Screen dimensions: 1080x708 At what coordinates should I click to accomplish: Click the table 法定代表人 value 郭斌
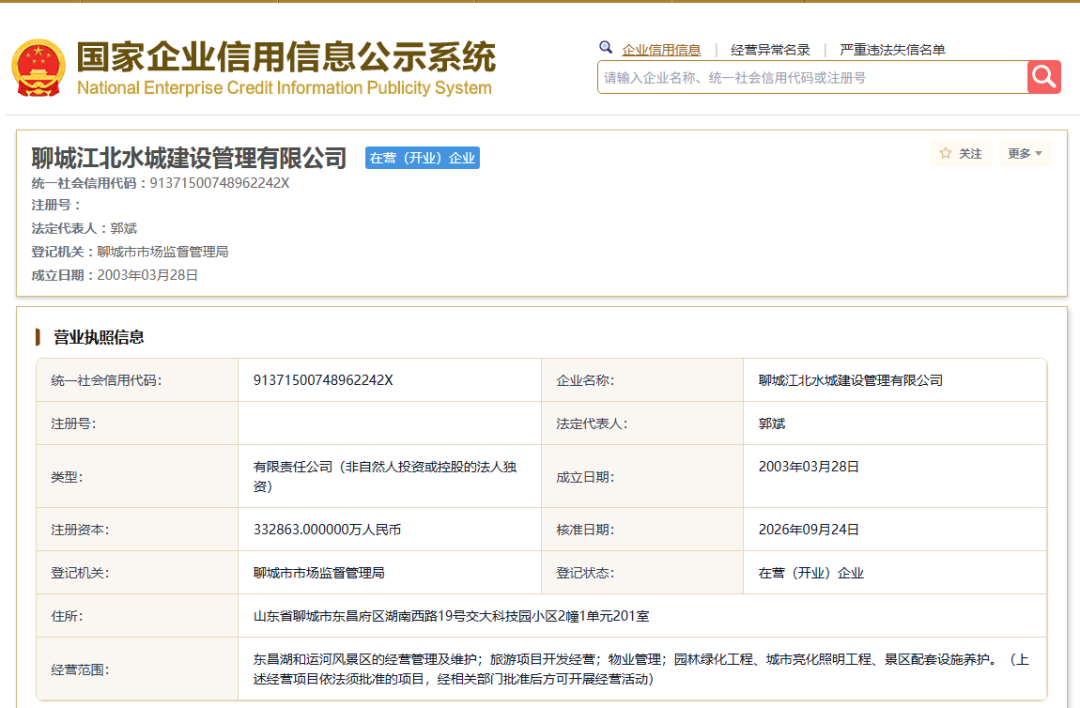771,424
